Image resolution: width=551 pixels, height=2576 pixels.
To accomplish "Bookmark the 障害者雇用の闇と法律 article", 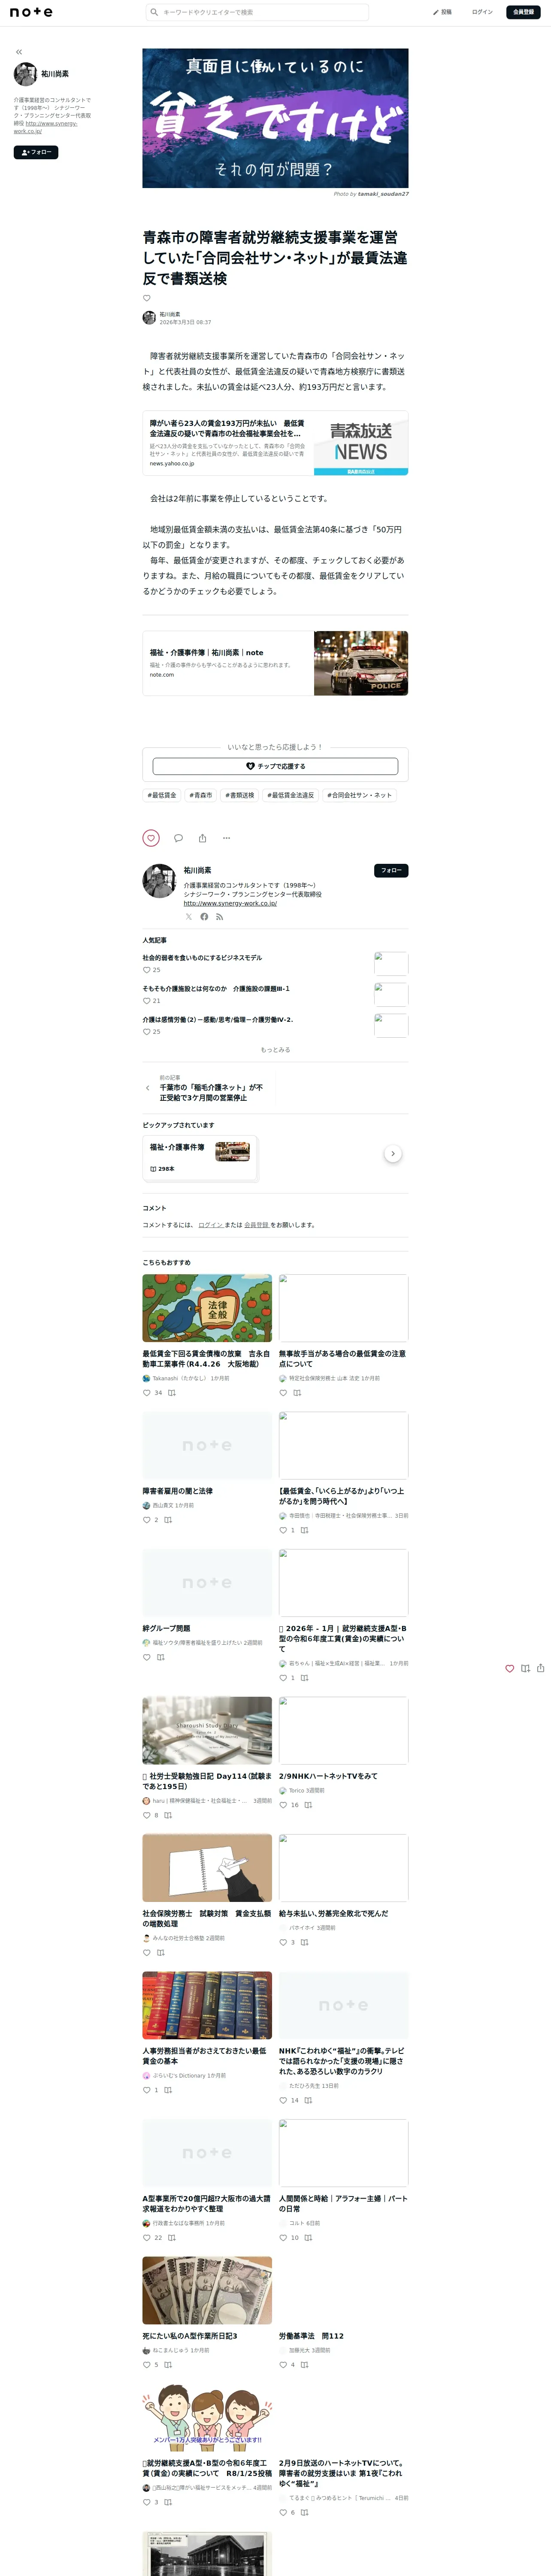I will [168, 1519].
